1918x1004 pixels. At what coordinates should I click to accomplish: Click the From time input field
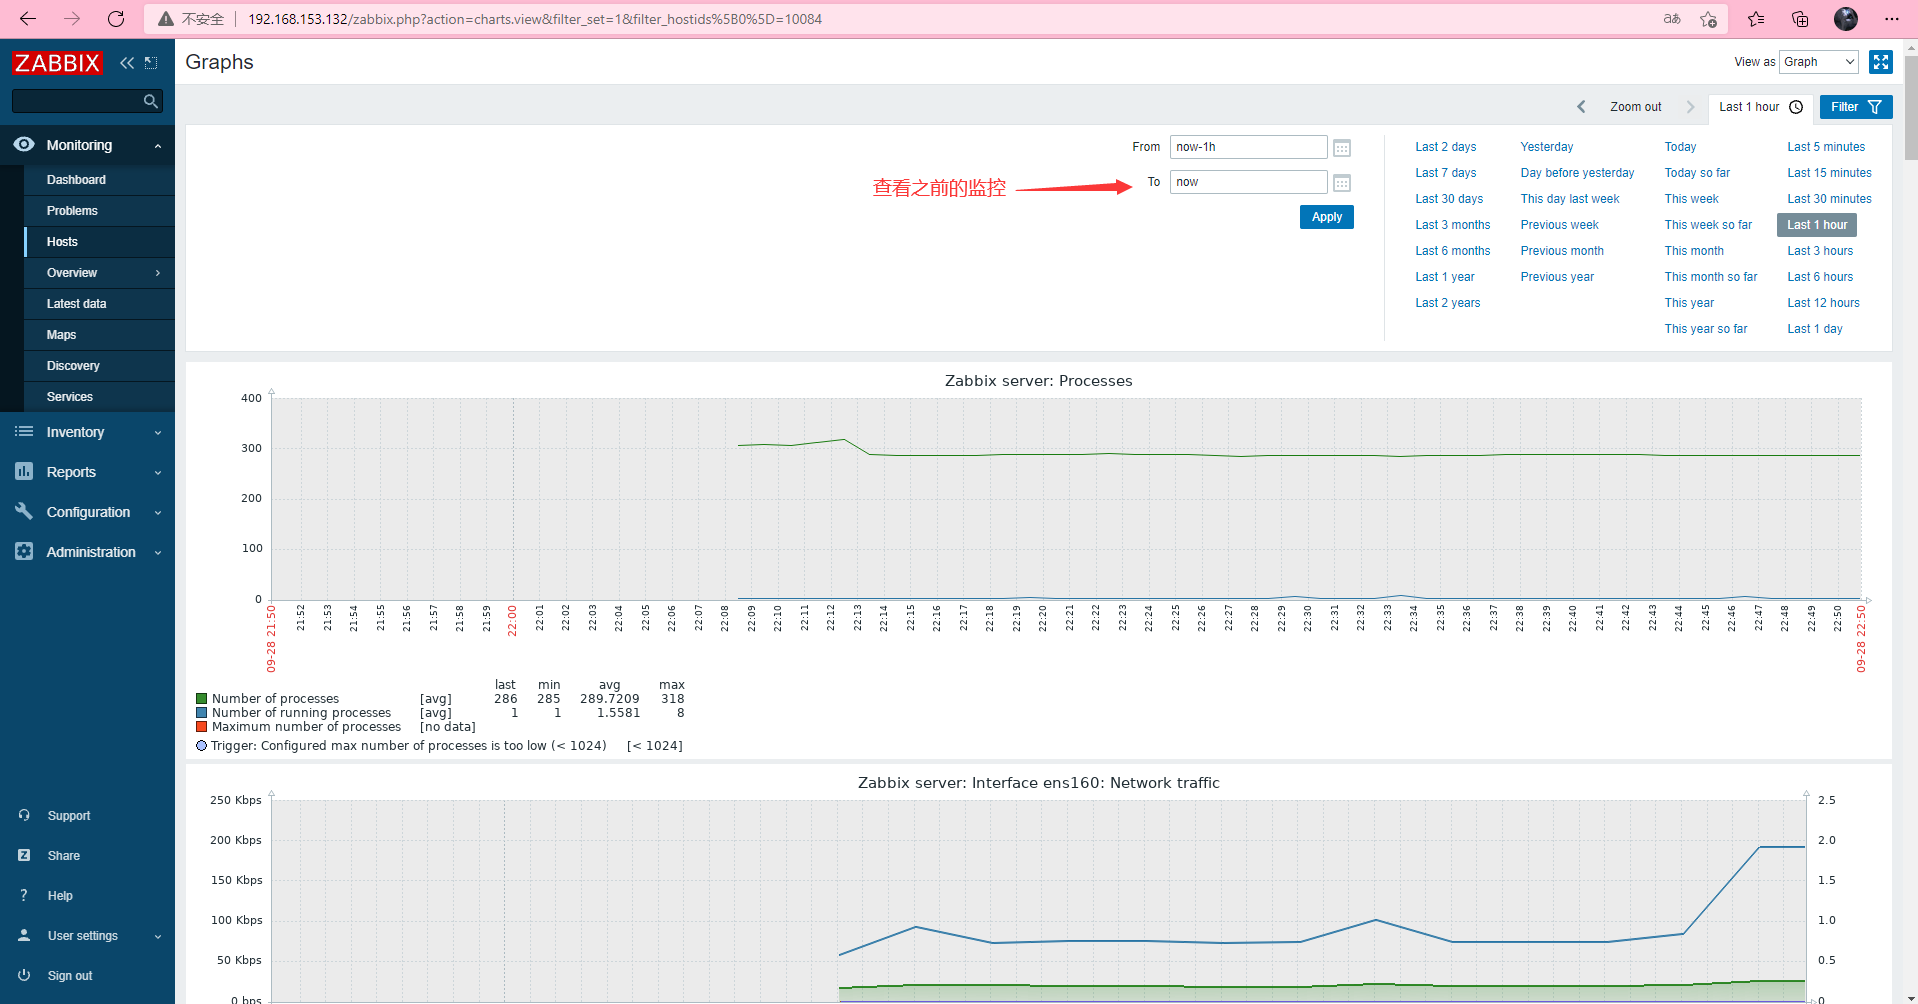[x=1248, y=147]
